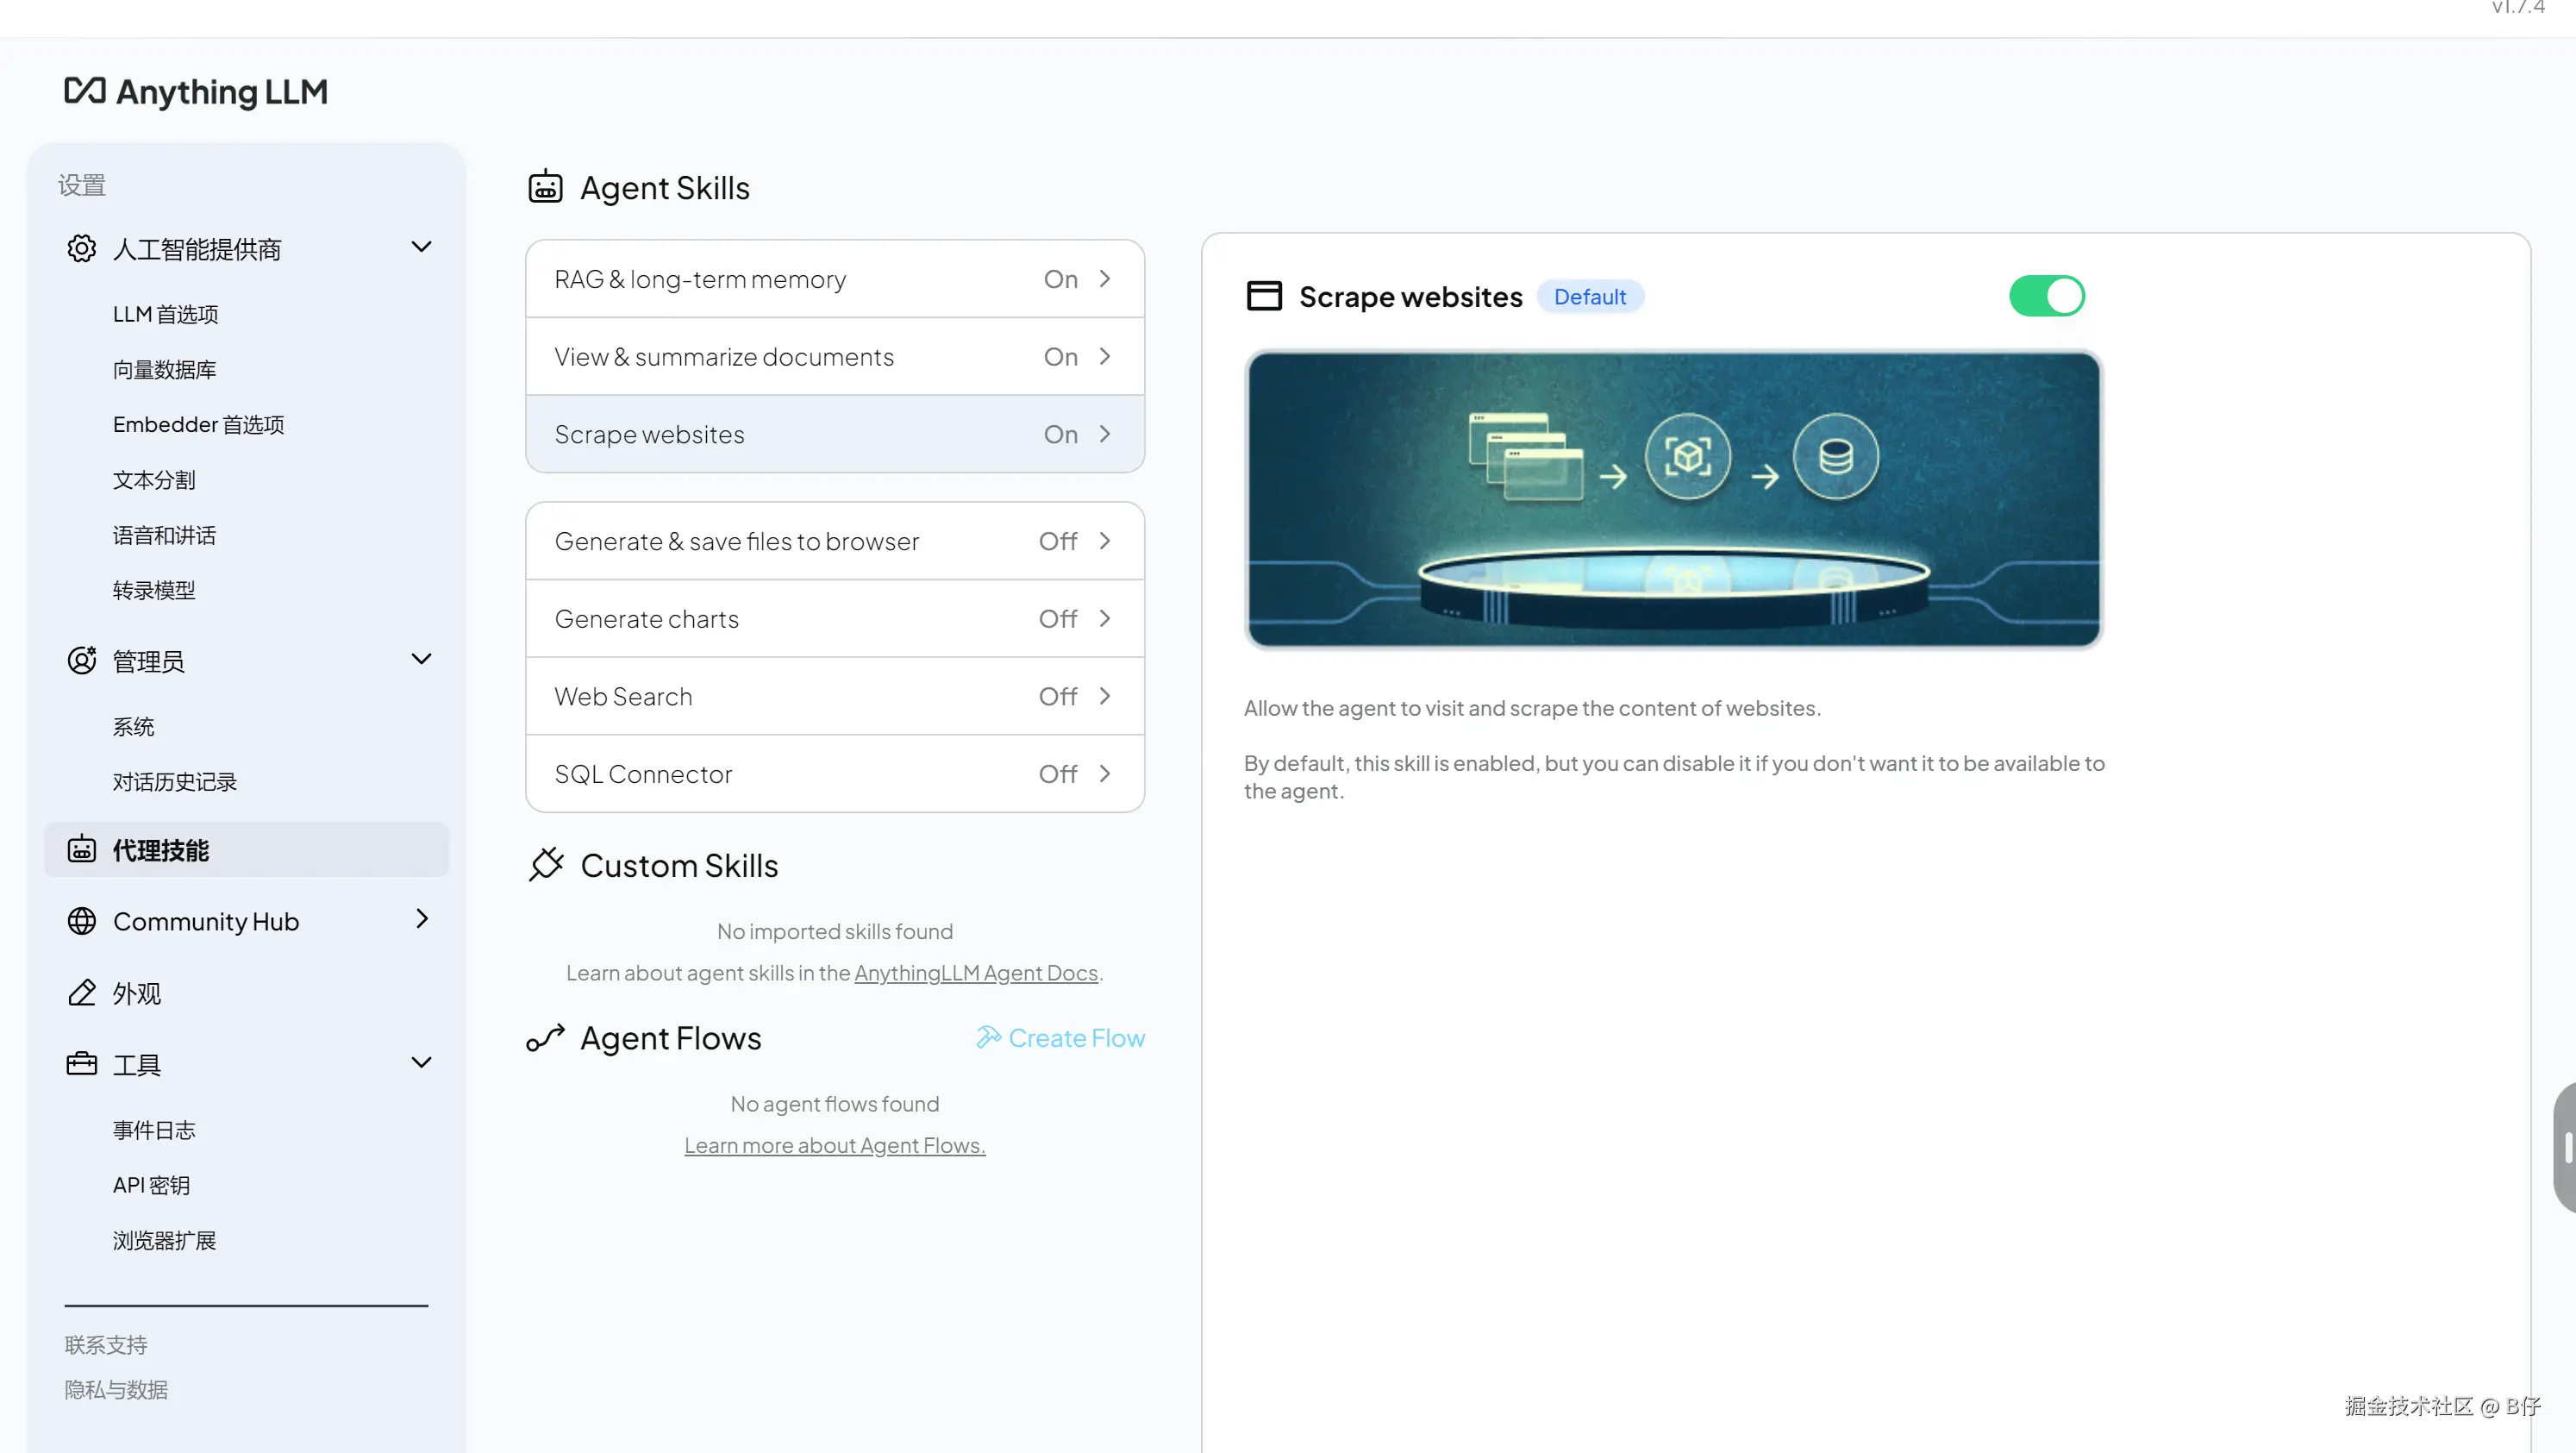The width and height of the screenshot is (2576, 1453).
Task: Click the Create Flow hammer icon
Action: point(988,1037)
